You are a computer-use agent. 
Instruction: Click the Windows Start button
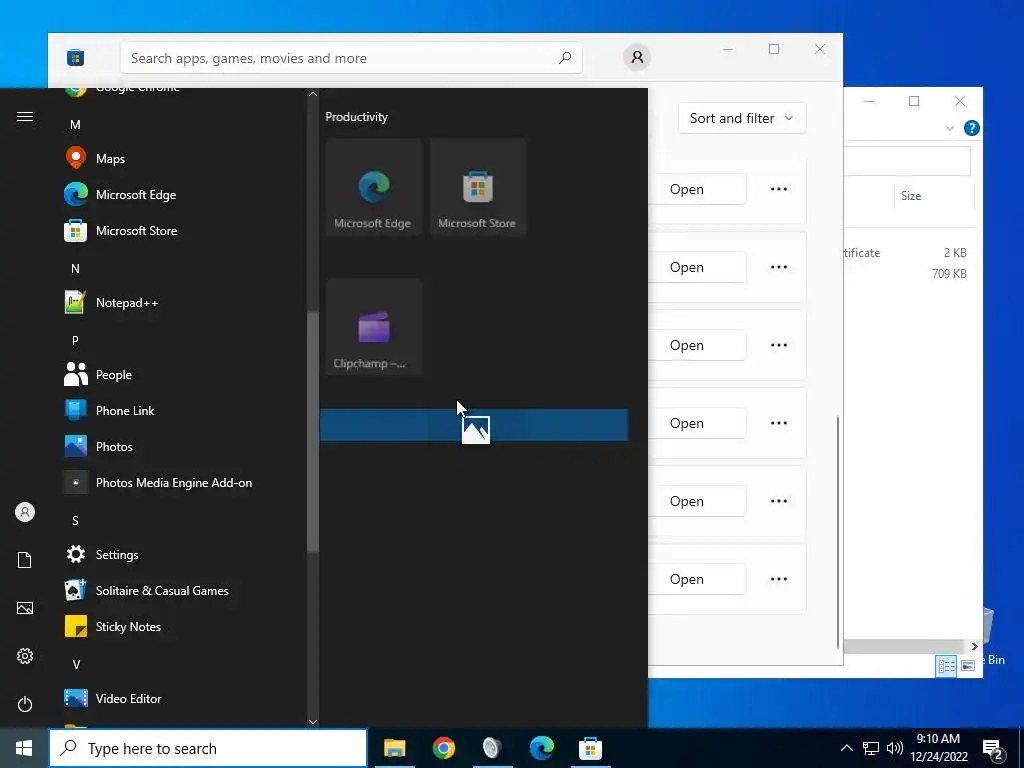[24, 748]
